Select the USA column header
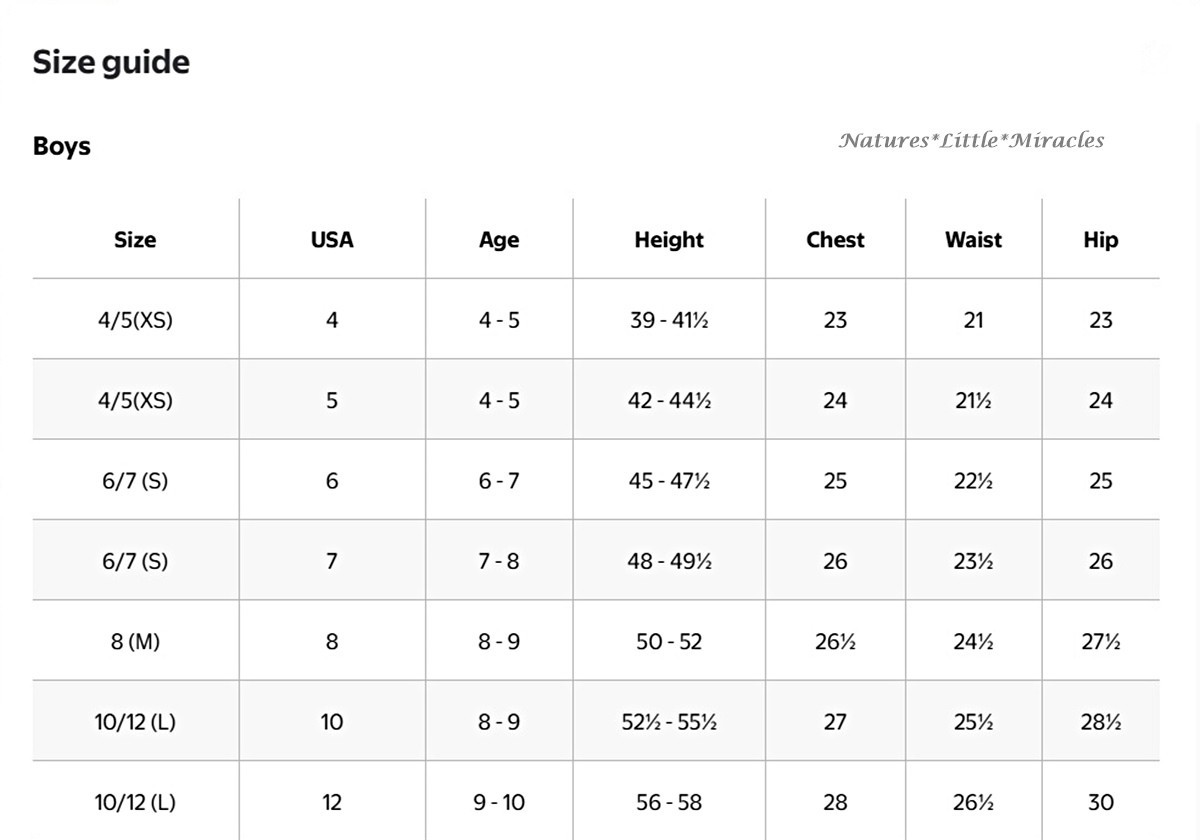The width and height of the screenshot is (1200, 840). pyautogui.click(x=332, y=240)
